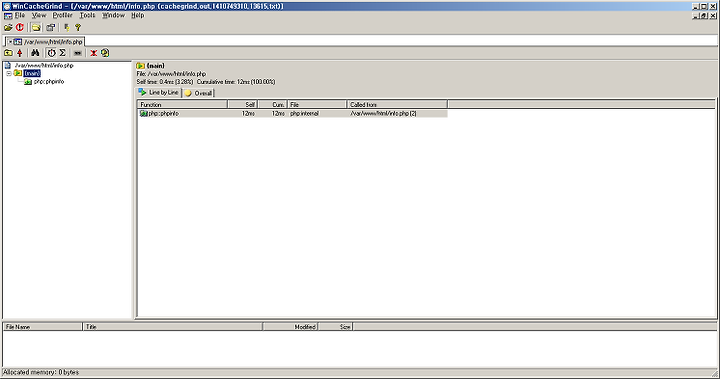
Task: Sort by the Called from column header
Action: click(397, 105)
